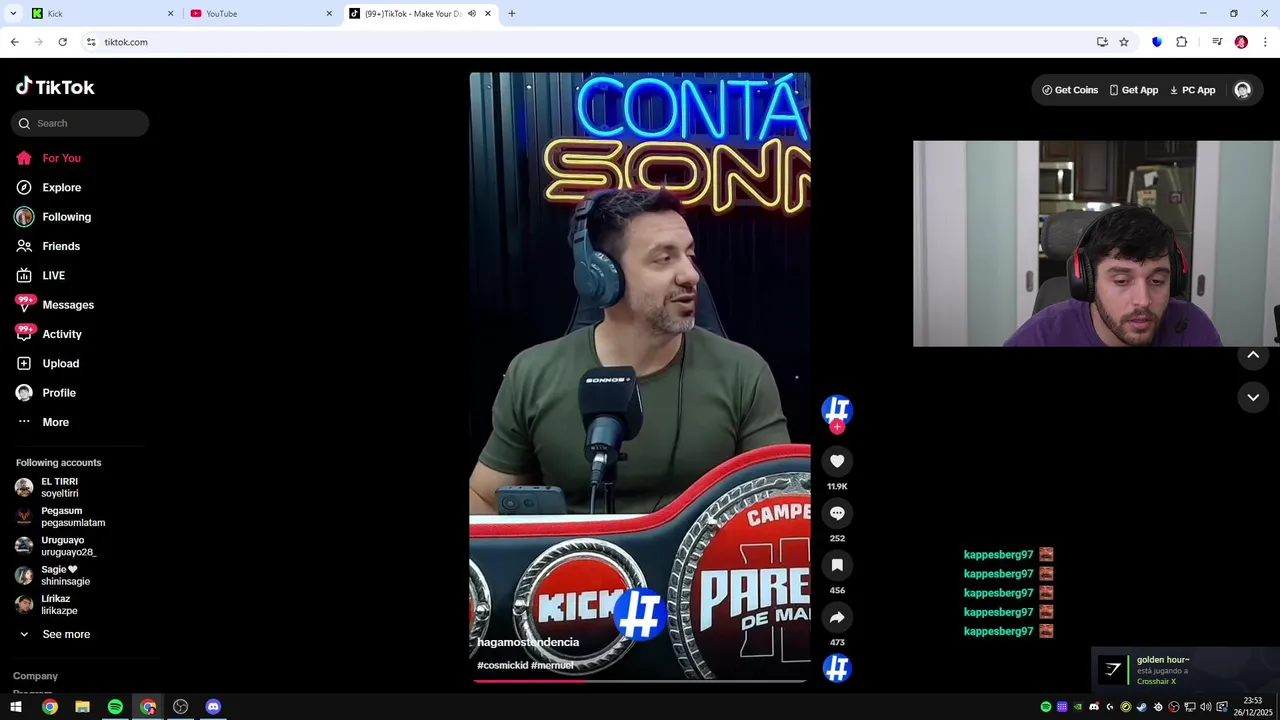Open the Chrome profile avatar
Image resolution: width=1280 pixels, height=720 pixels.
point(1241,42)
